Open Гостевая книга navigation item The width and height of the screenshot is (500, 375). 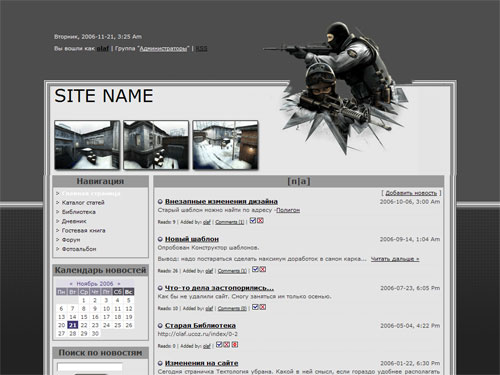click(84, 230)
